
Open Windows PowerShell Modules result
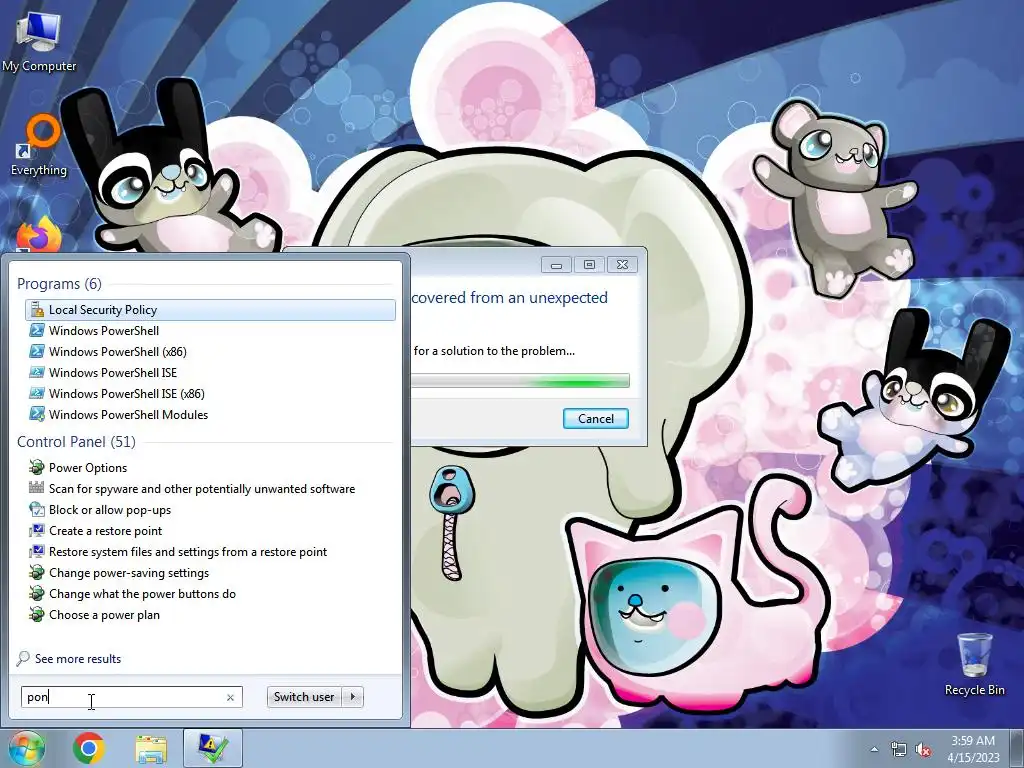pos(210,414)
